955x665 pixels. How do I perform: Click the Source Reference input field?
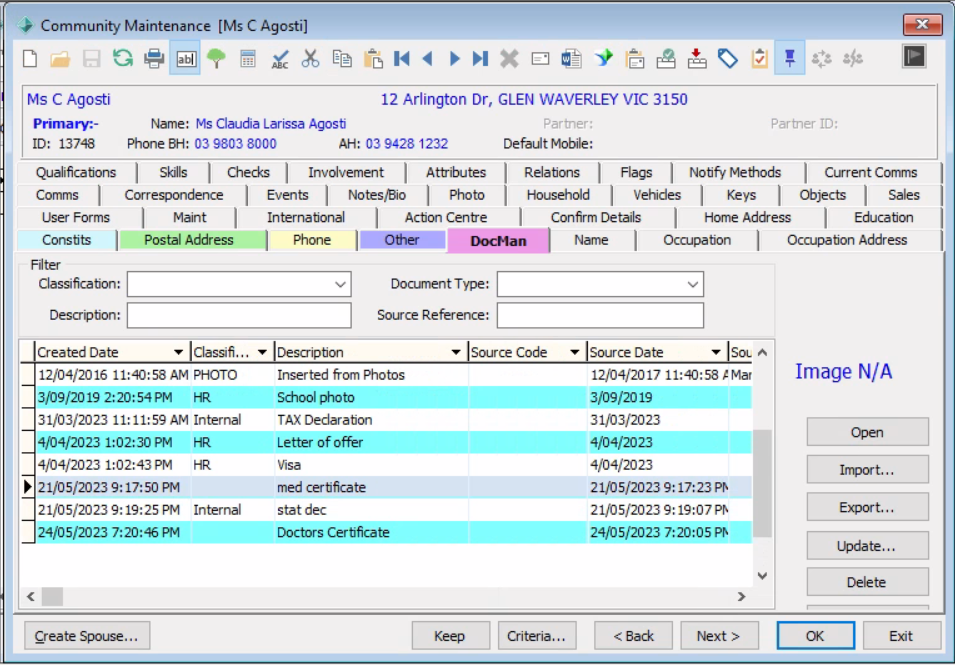pyautogui.click(x=599, y=316)
